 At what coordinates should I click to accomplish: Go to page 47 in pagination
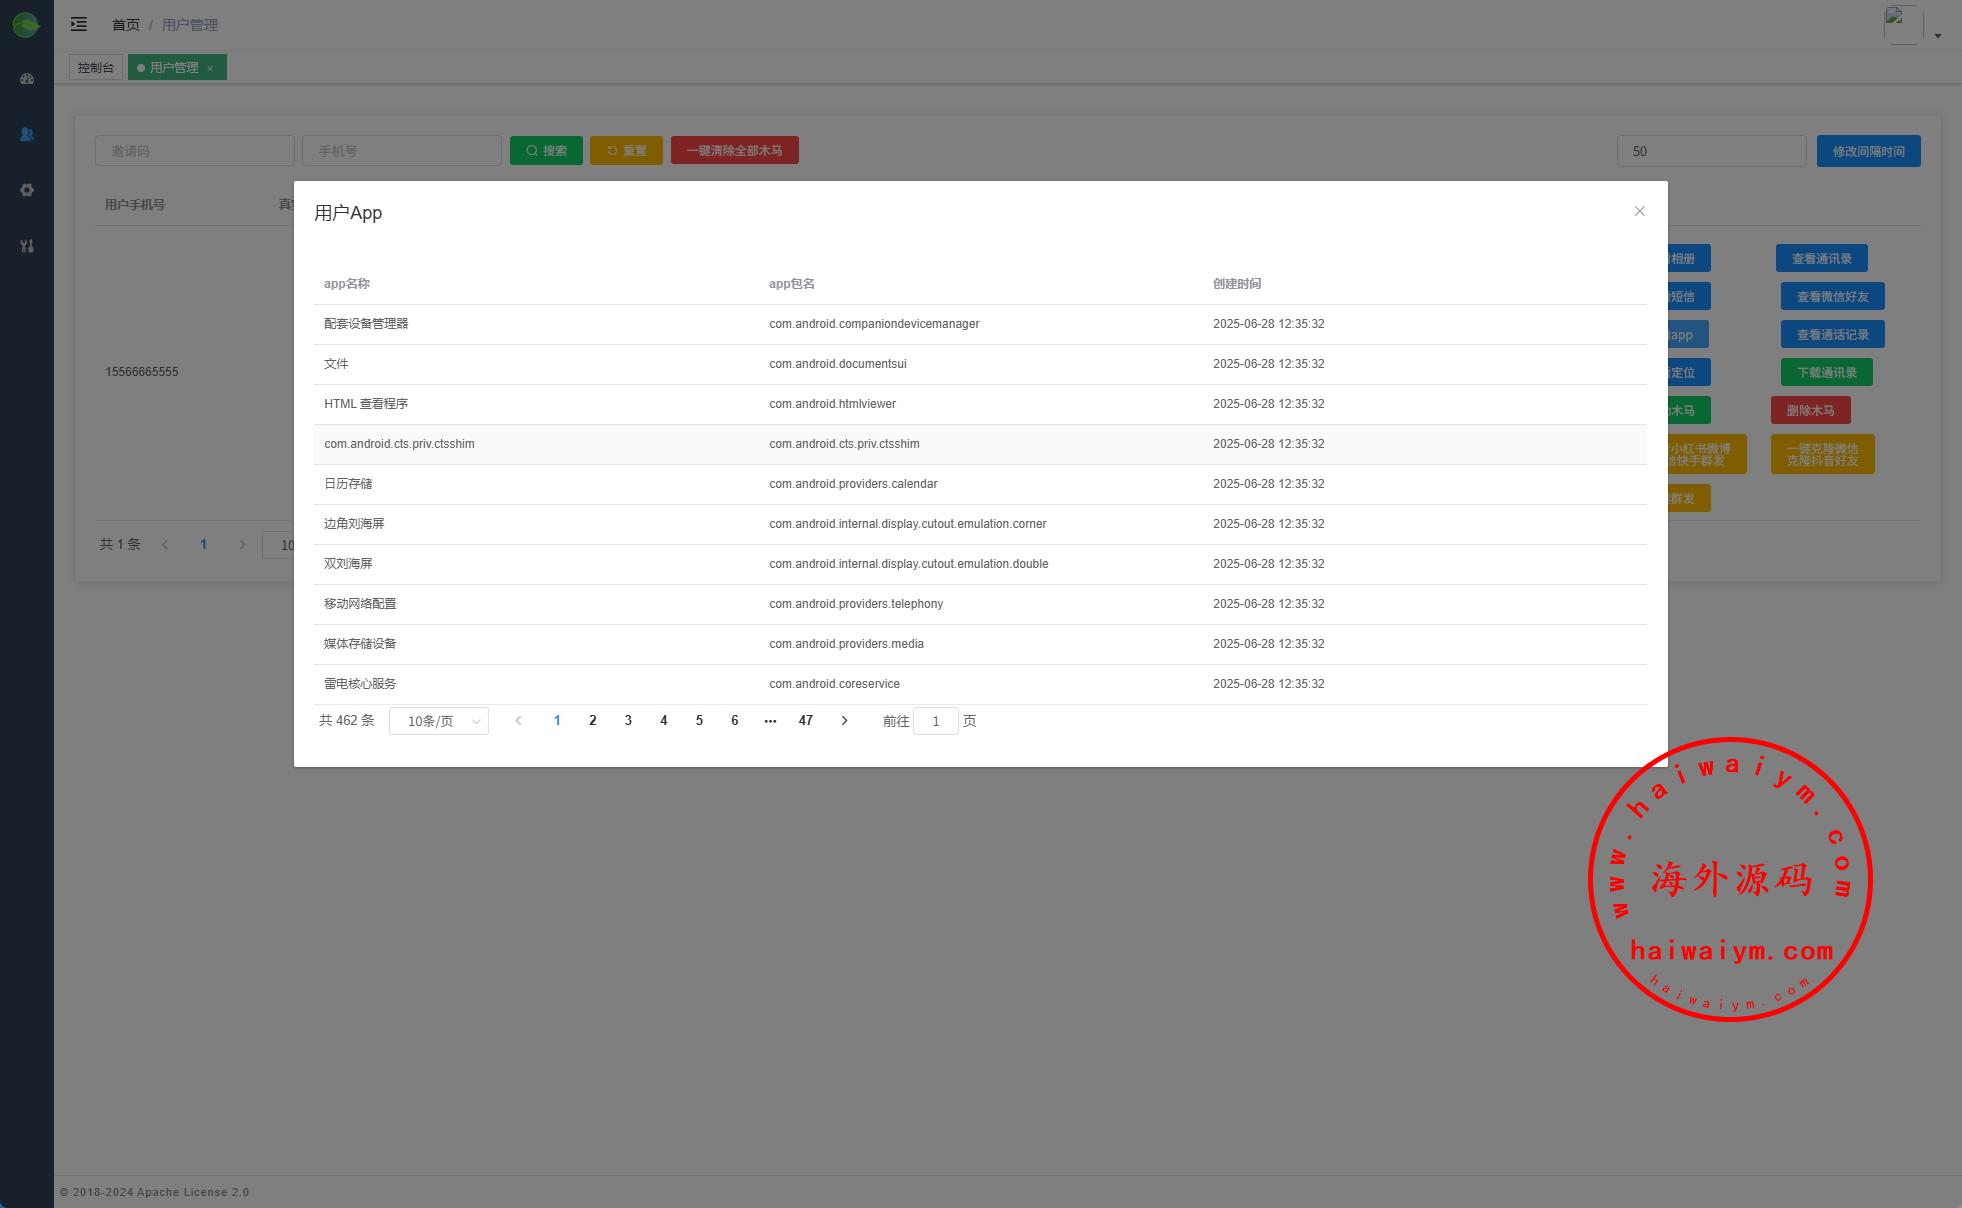[805, 721]
